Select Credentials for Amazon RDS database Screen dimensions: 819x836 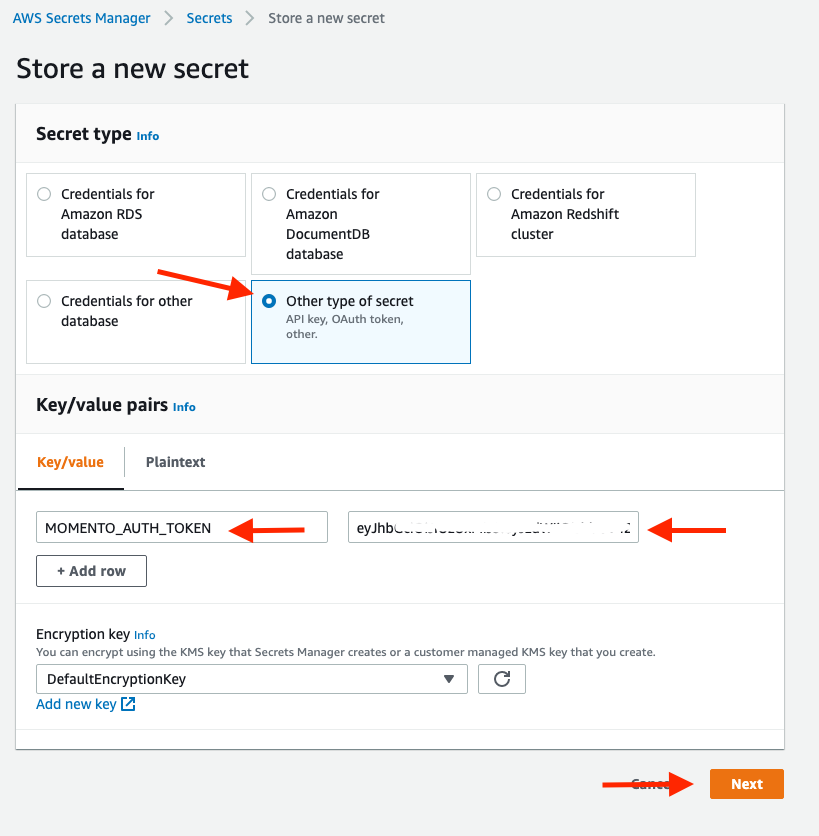(x=44, y=194)
